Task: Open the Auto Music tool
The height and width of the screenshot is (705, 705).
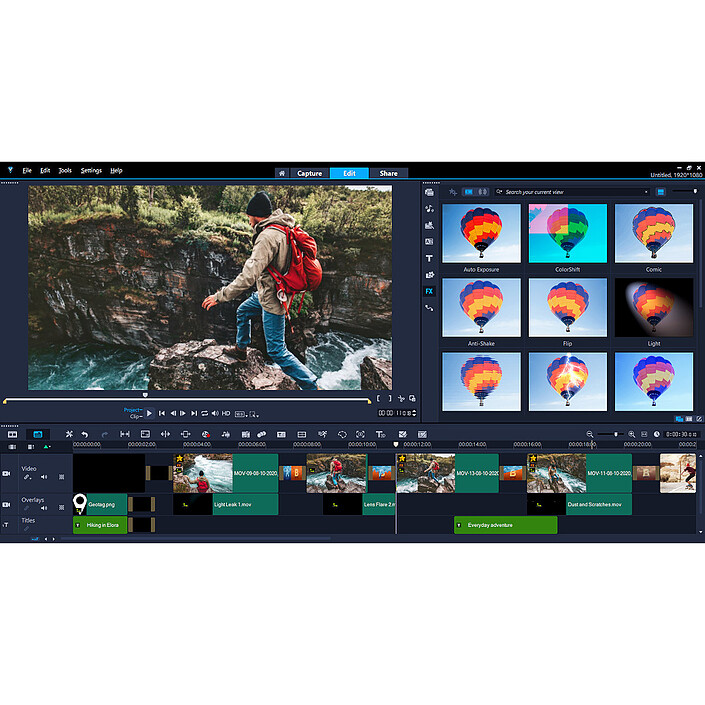Action: [225, 434]
